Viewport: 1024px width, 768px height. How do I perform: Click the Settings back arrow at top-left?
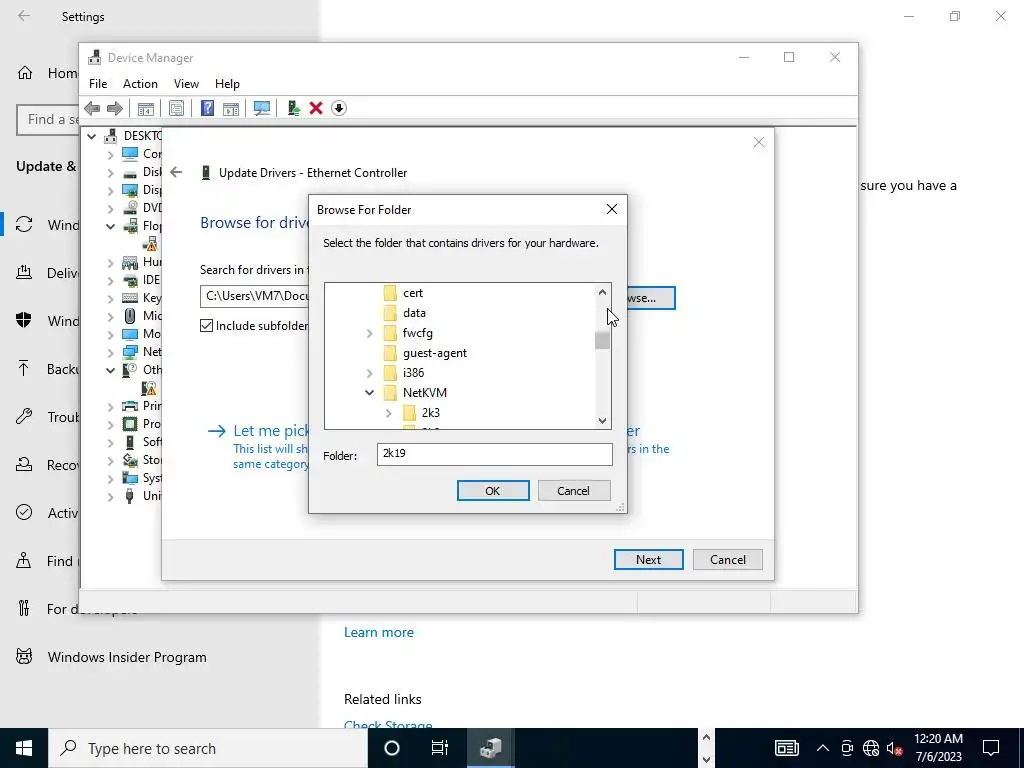24,16
